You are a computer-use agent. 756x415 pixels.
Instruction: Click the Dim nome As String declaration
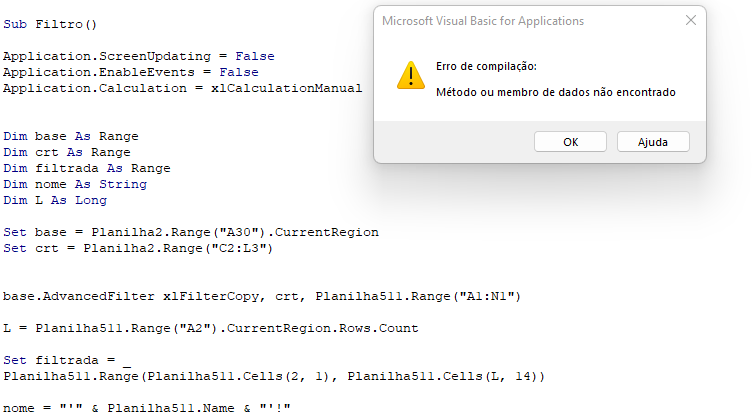pyautogui.click(x=75, y=184)
